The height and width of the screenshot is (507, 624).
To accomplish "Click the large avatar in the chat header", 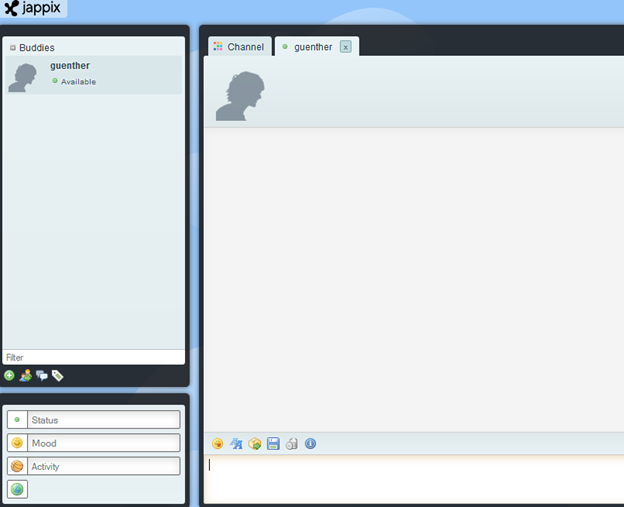I will [x=240, y=96].
